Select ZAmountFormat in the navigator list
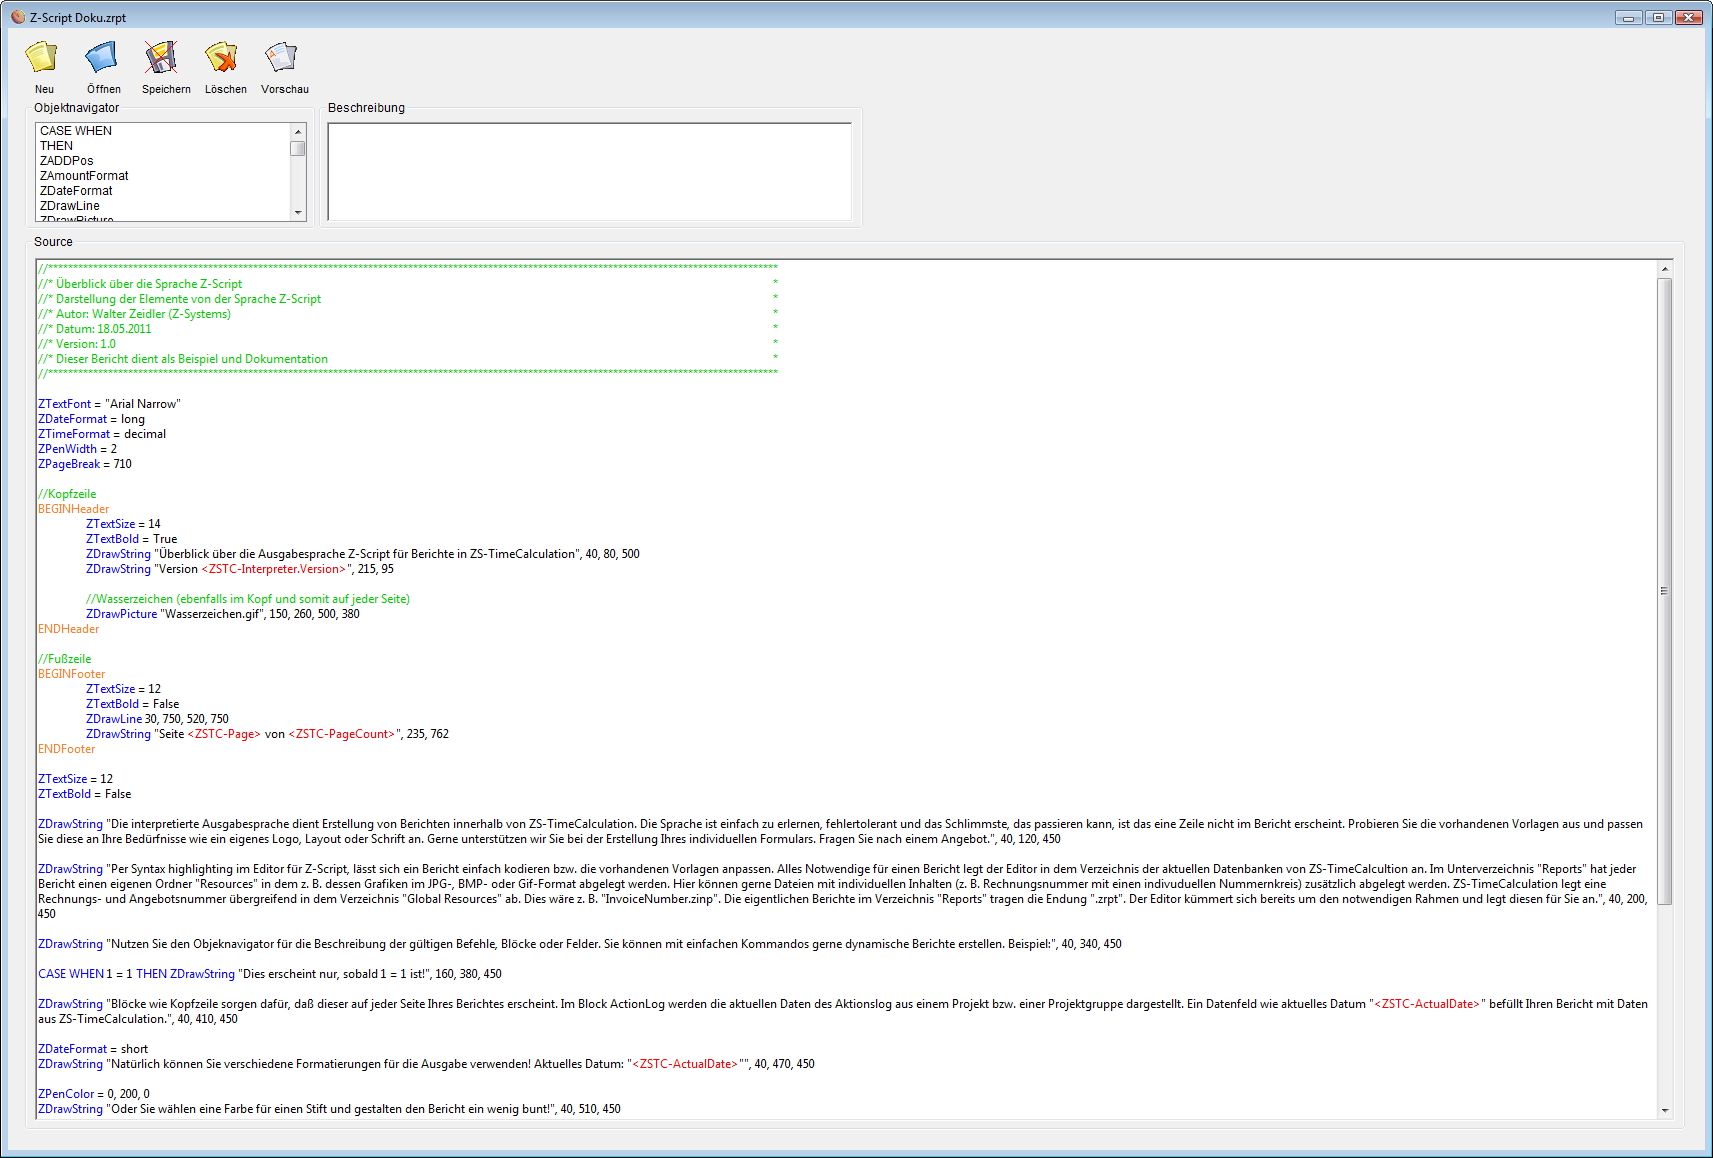Image resolution: width=1713 pixels, height=1158 pixels. (x=84, y=176)
